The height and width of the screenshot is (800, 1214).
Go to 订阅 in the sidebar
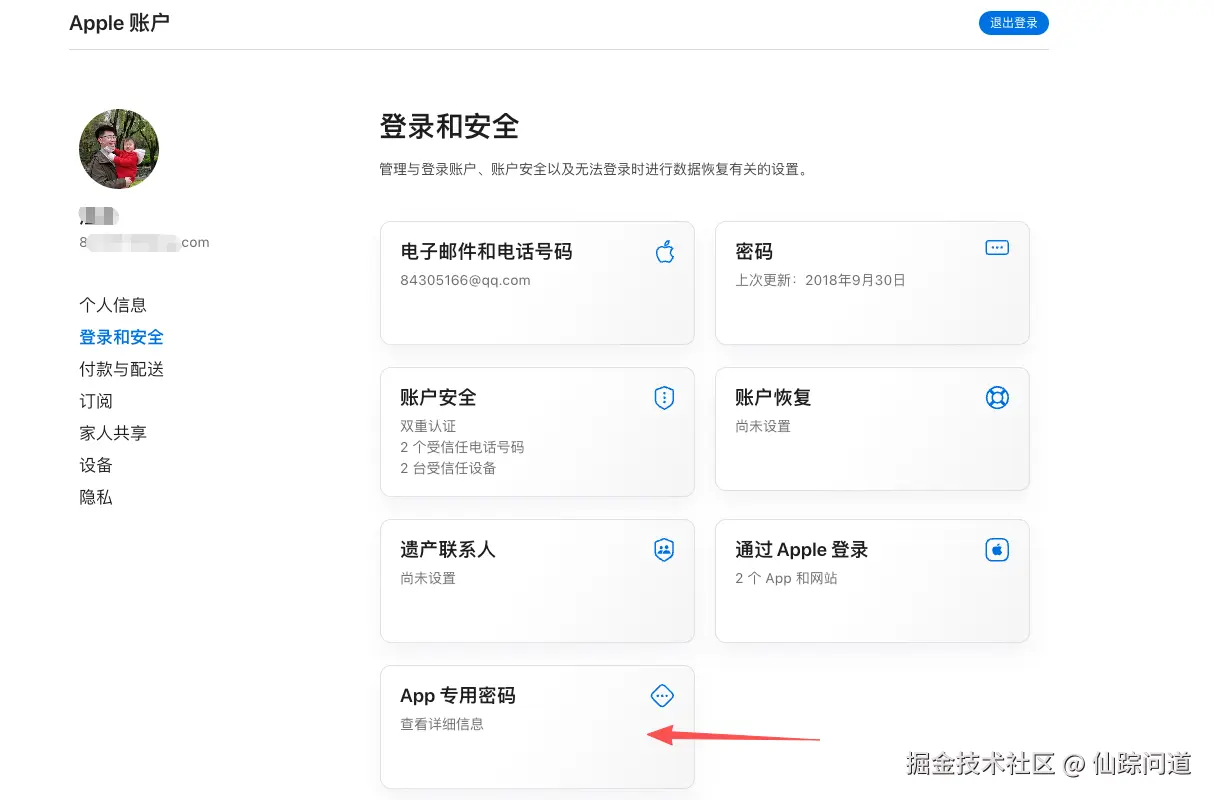pos(96,401)
